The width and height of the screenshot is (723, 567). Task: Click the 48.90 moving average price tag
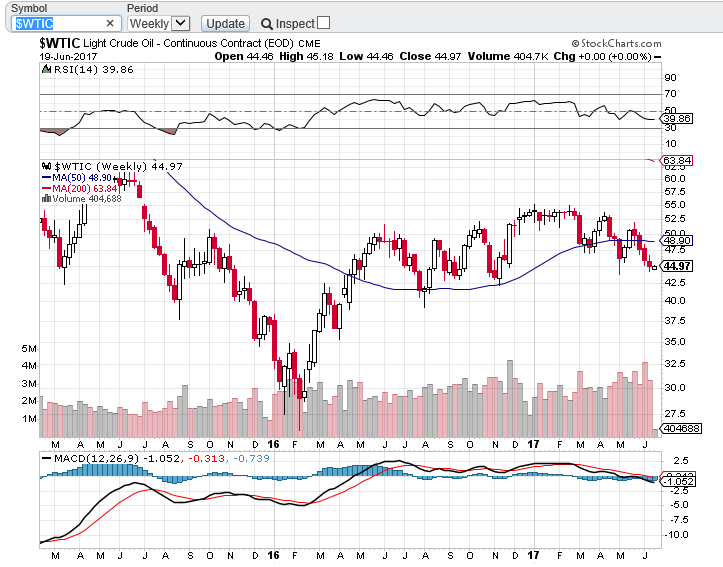[676, 241]
